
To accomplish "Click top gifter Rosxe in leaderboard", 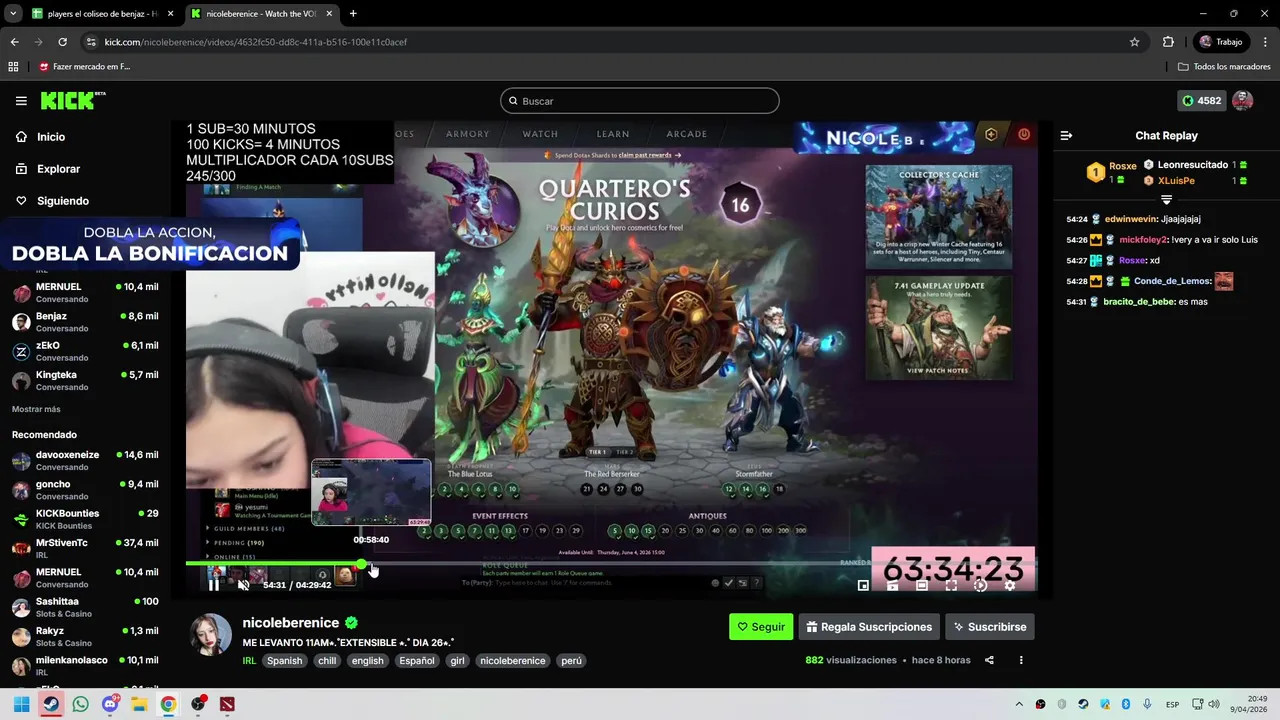I will 1123,166.
